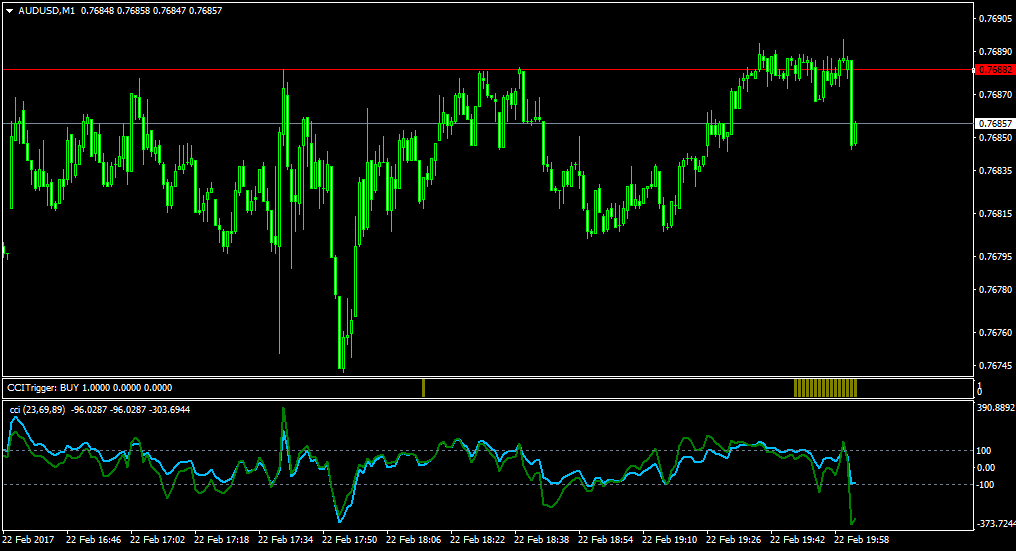Screen dimensions: 1016x551
Task: Click the 0.76745 price scale label
Action: coord(996,366)
